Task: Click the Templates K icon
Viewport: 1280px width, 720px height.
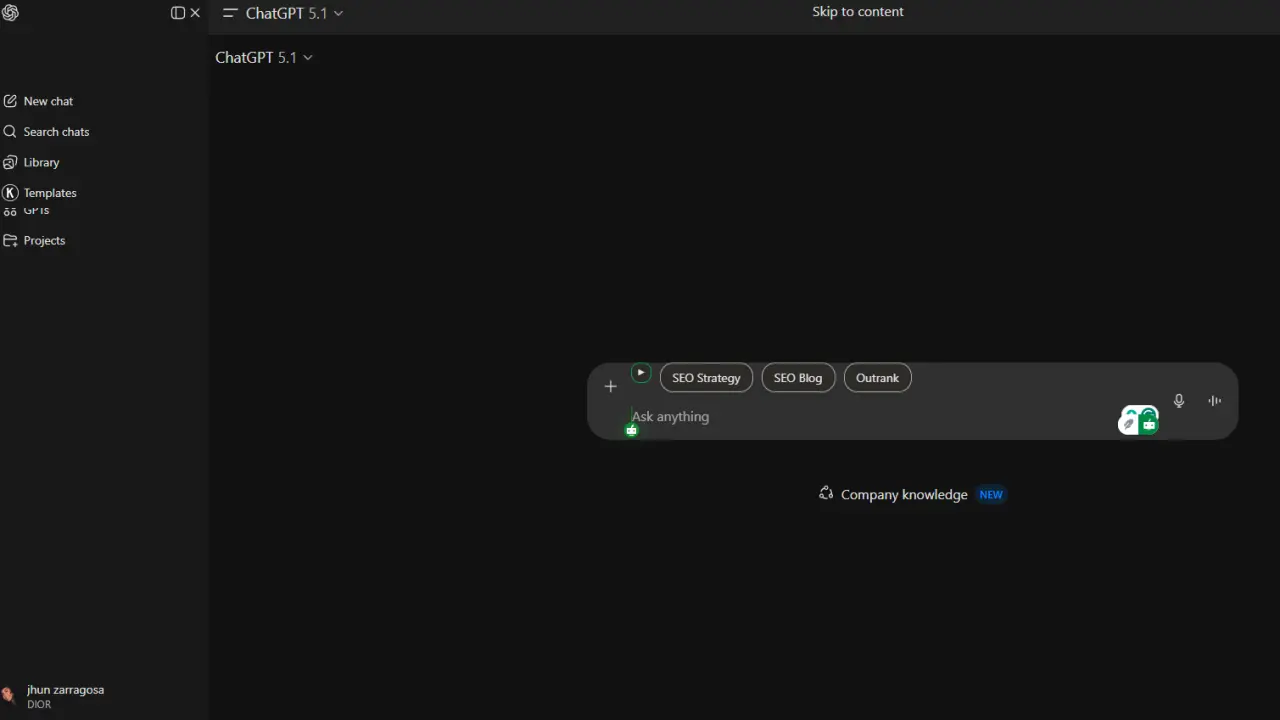Action: tap(10, 193)
